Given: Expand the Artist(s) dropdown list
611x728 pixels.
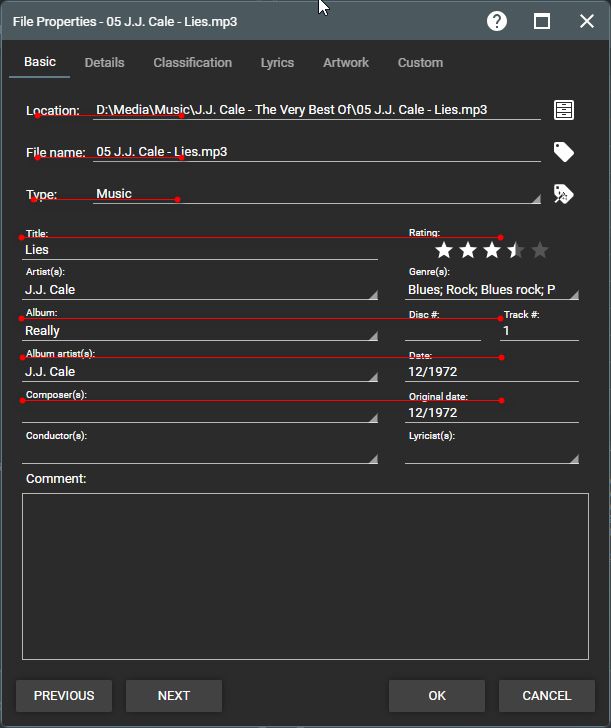Looking at the screenshot, I should coord(373,294).
